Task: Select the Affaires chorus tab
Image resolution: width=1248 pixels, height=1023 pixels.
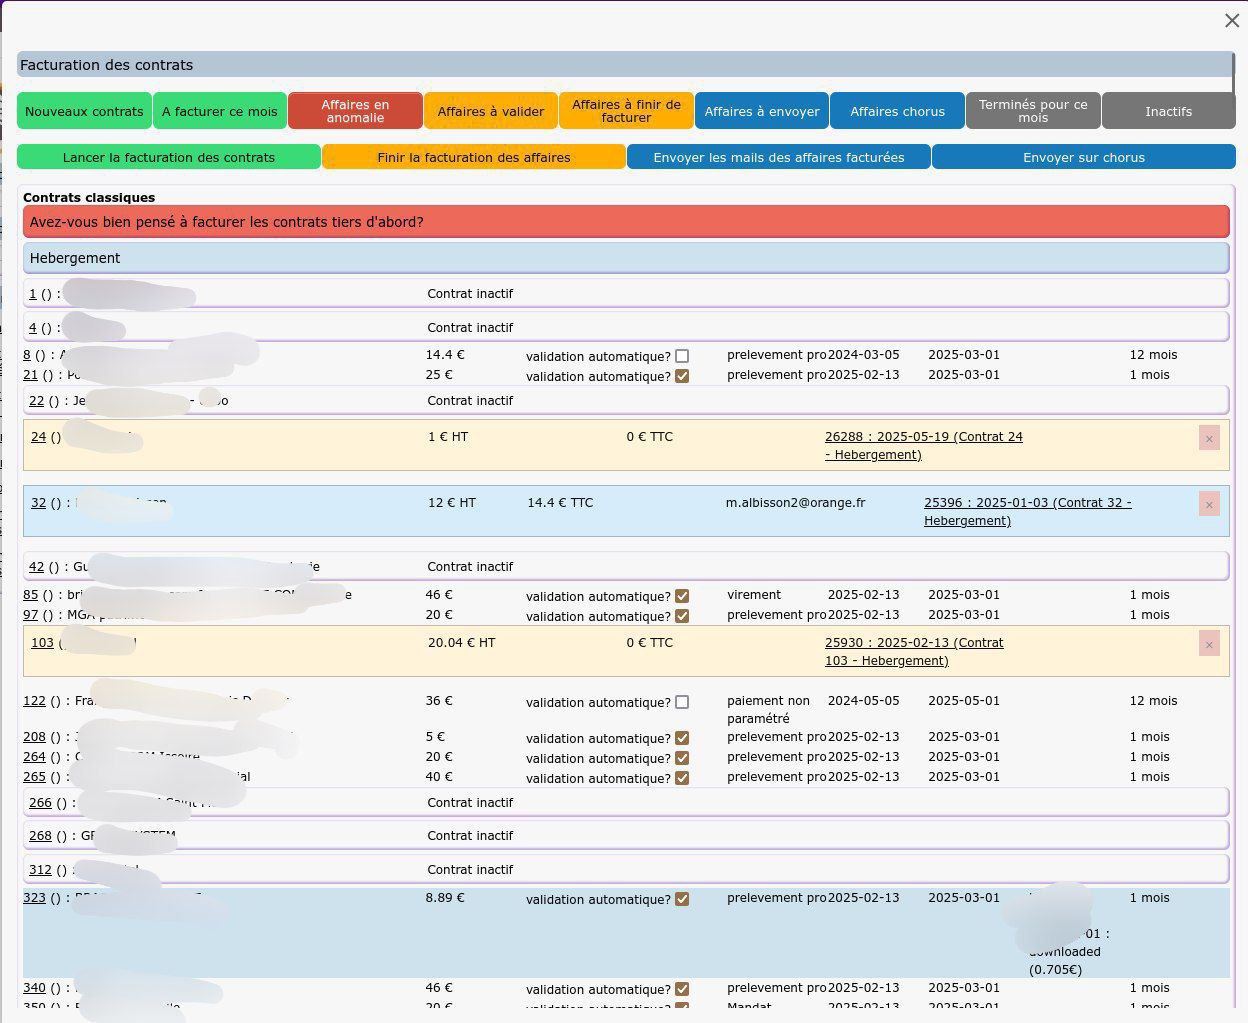Action: coord(897,111)
